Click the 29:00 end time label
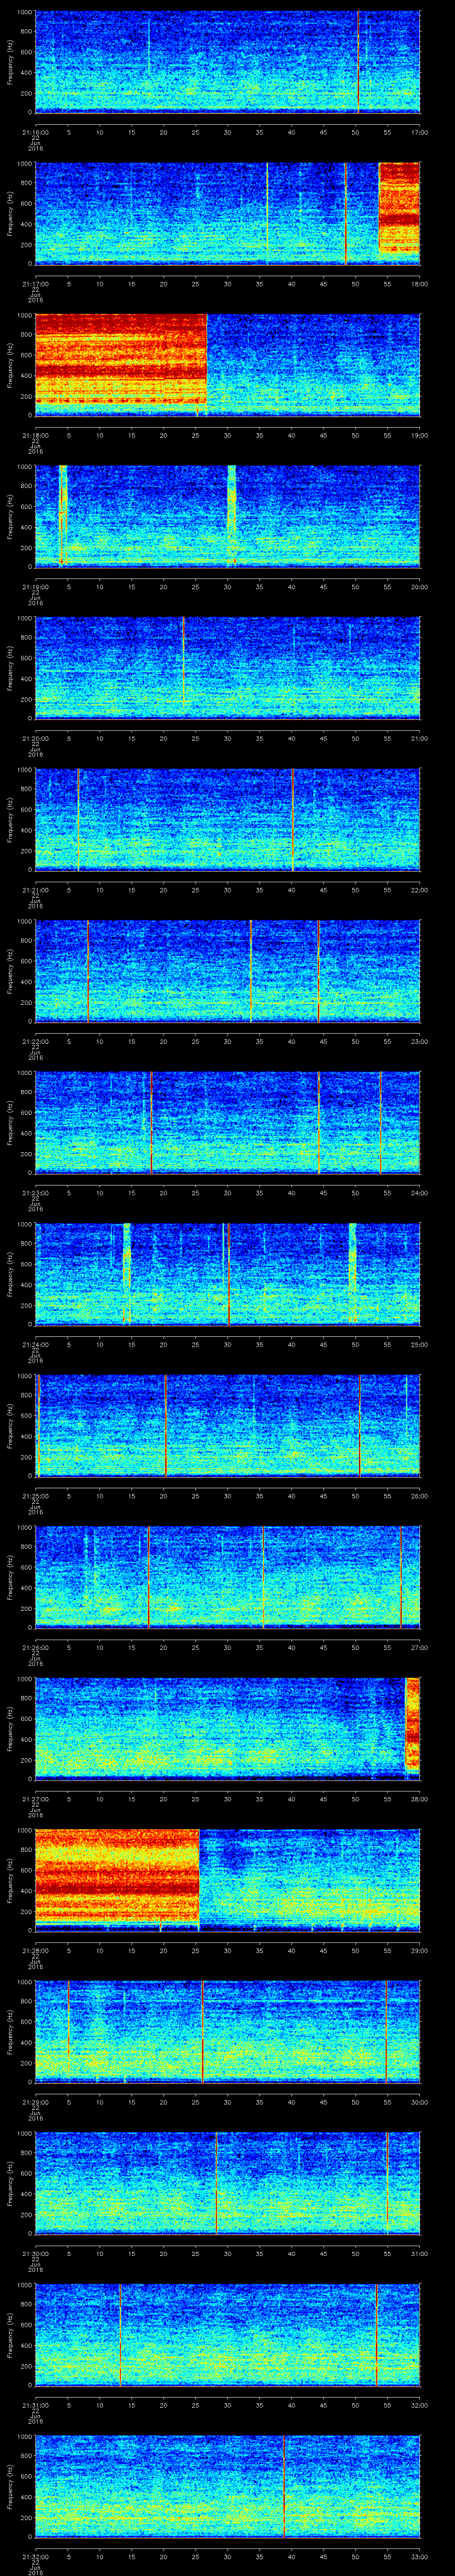455x2576 pixels. tap(419, 1950)
